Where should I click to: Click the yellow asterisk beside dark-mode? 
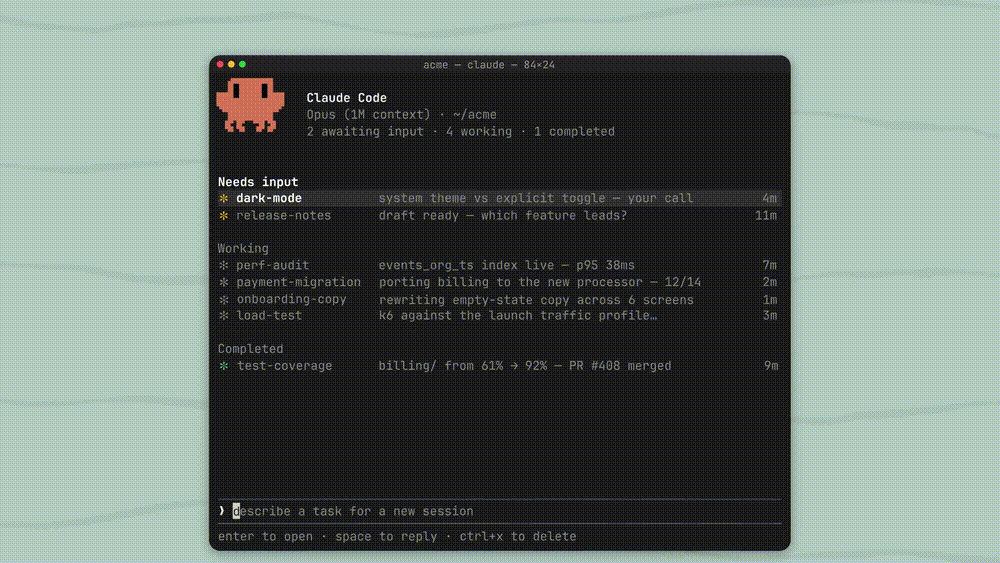pos(224,198)
